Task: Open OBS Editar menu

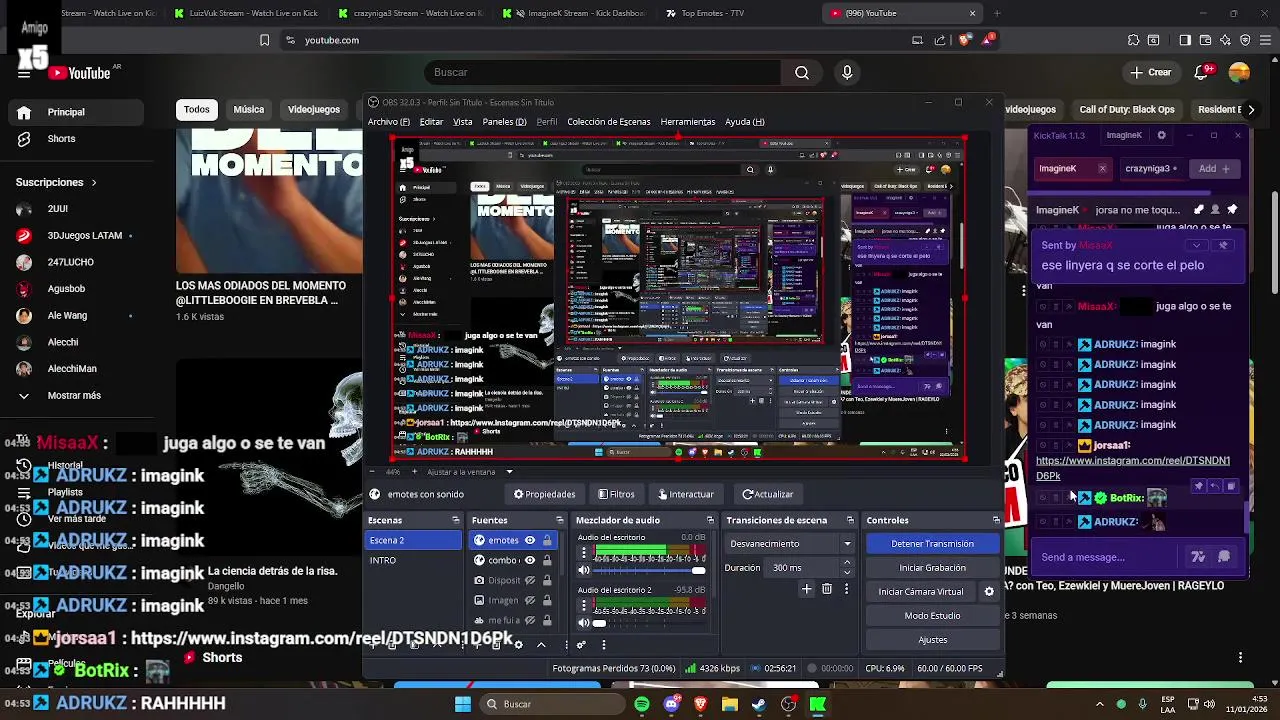Action: [x=431, y=122]
